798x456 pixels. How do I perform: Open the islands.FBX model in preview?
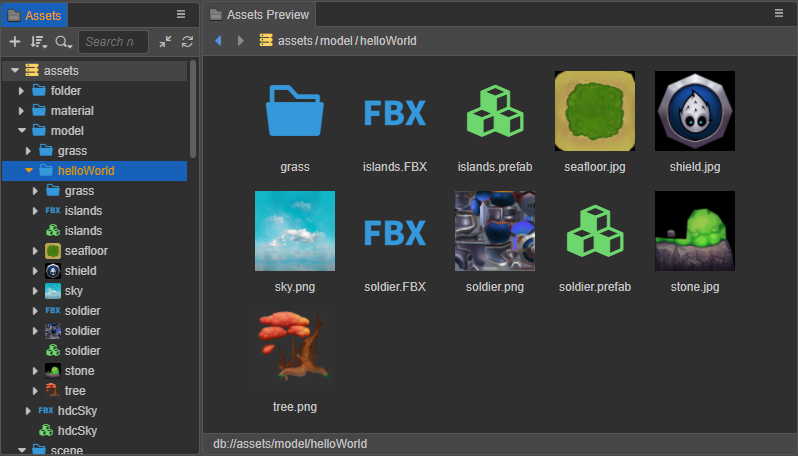(x=394, y=112)
